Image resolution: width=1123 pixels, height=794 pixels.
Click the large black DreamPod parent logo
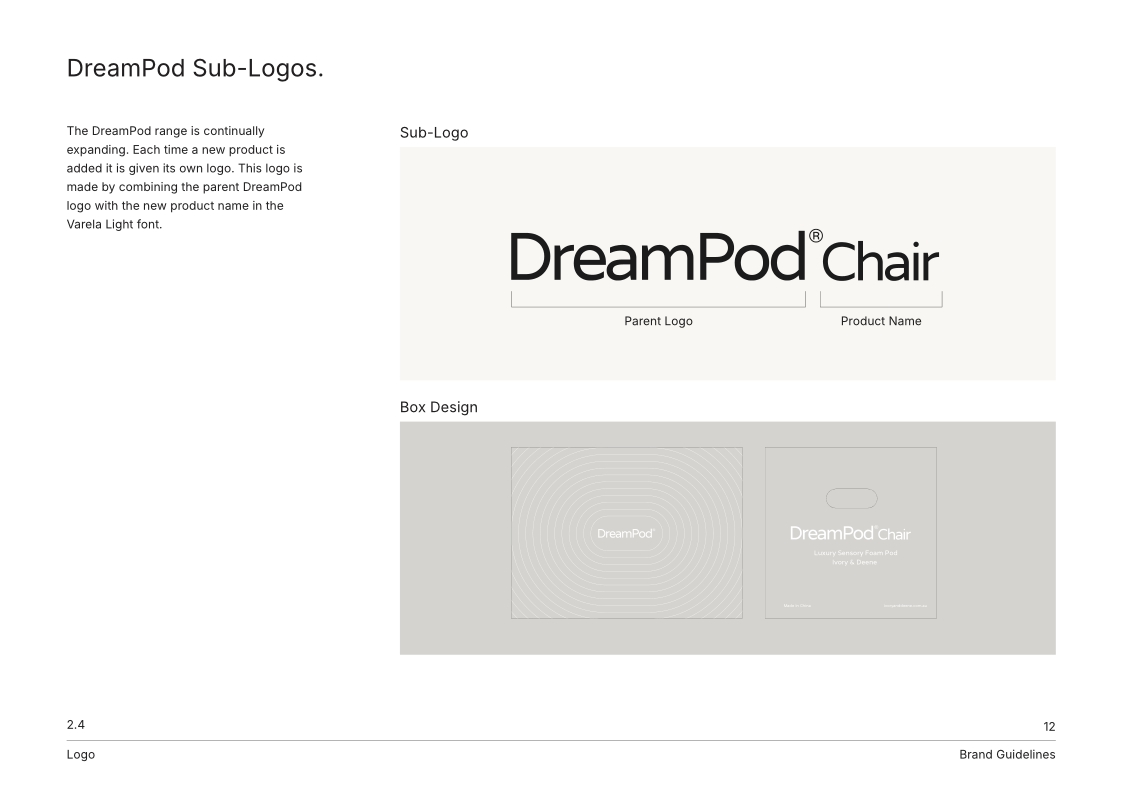click(x=657, y=256)
